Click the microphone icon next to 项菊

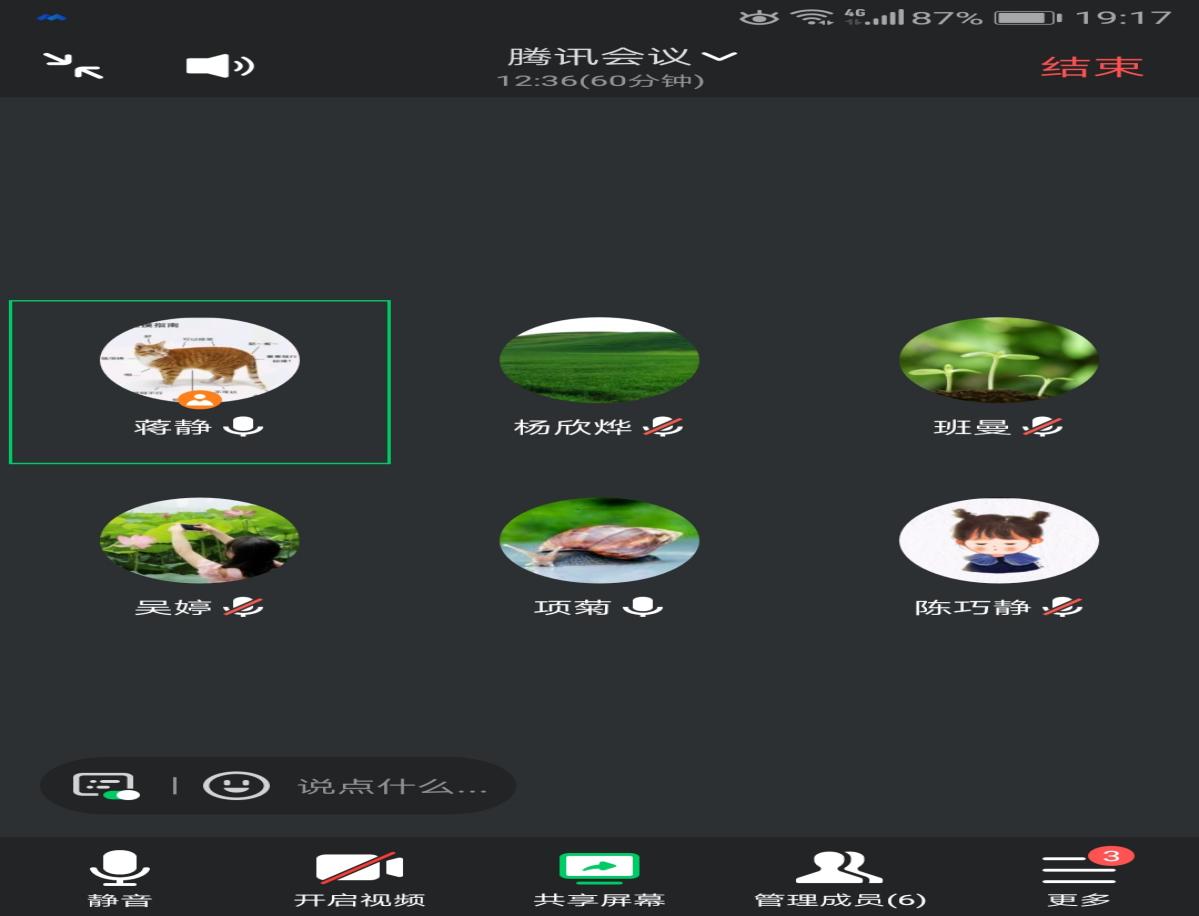[643, 607]
